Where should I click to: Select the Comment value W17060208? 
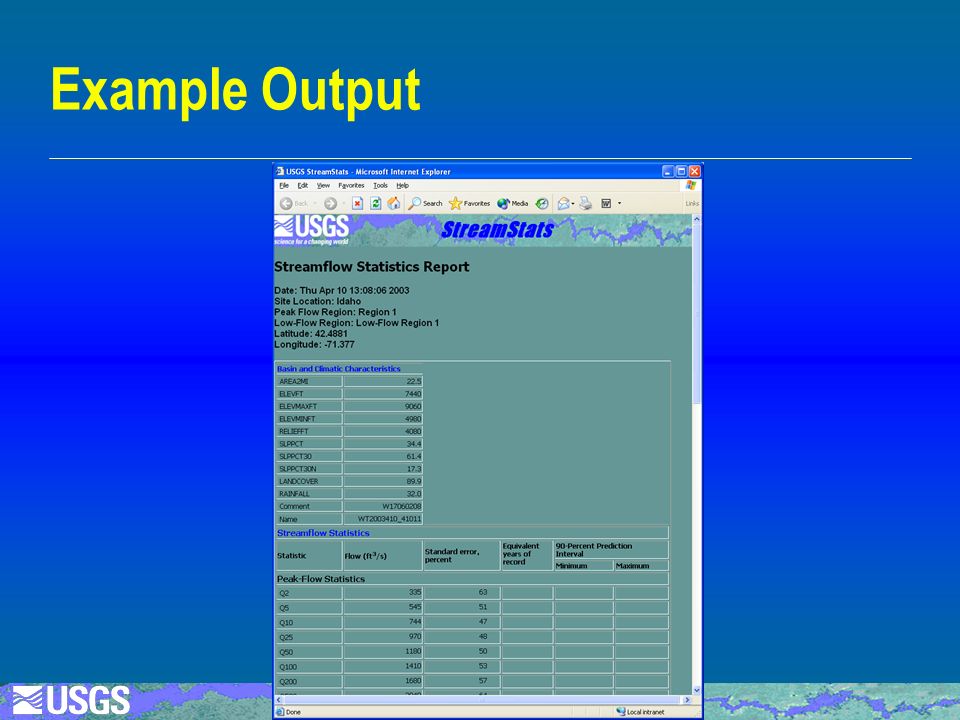pos(402,506)
